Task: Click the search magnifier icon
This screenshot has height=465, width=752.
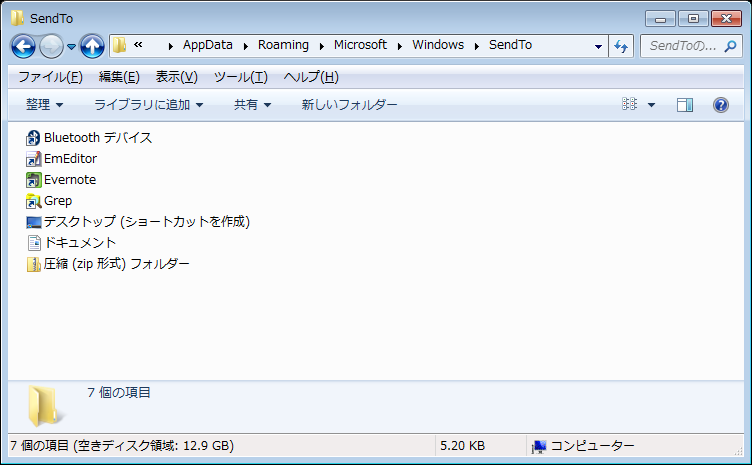Action: [731, 46]
